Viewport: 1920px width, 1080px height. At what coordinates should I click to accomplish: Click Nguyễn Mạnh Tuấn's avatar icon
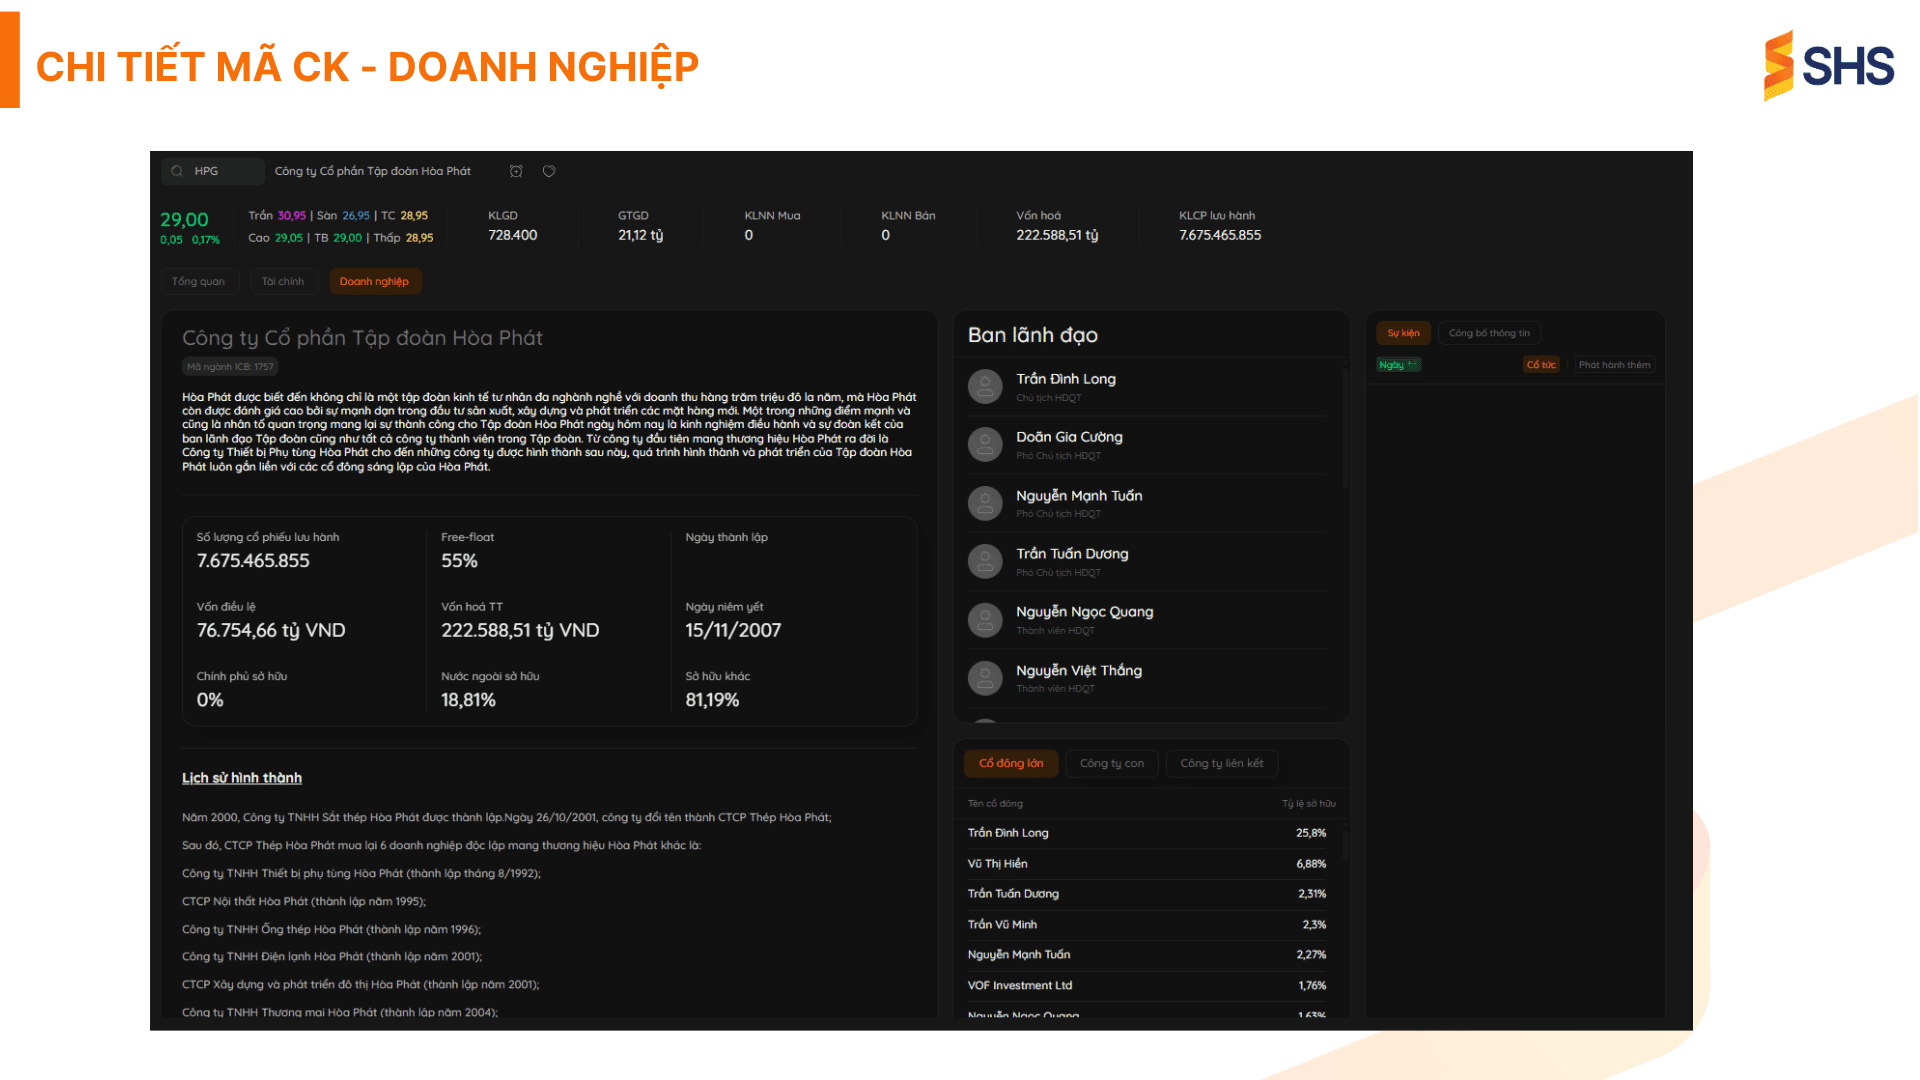tap(985, 503)
